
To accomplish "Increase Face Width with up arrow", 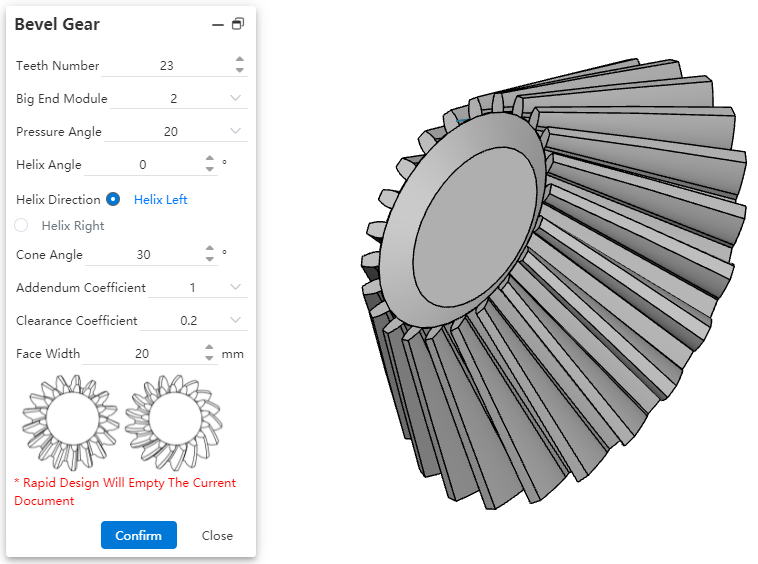I will tap(209, 347).
